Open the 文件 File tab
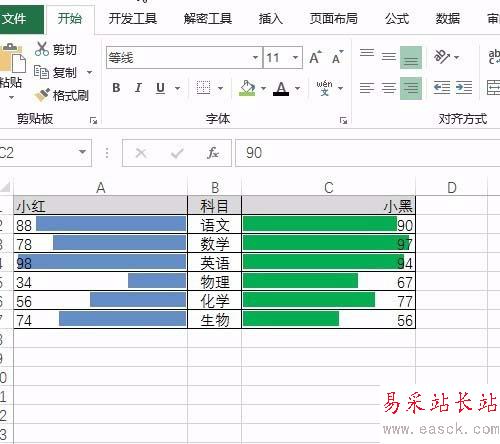Viewport: 500px width, 444px height. [x=21, y=19]
